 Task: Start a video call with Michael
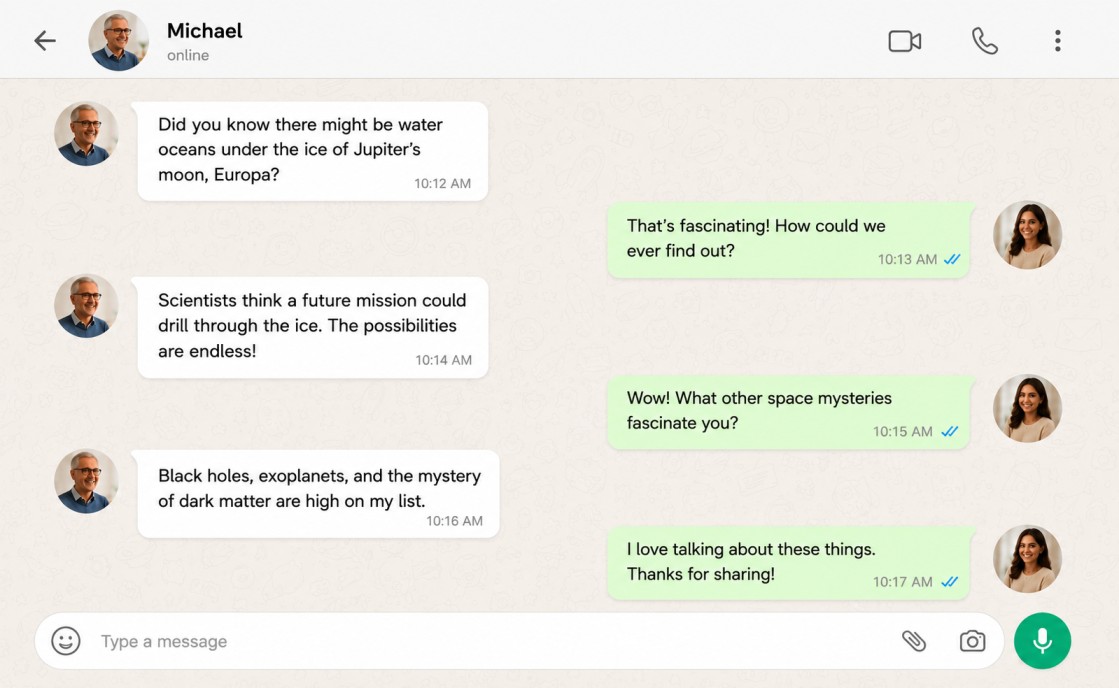[904, 41]
